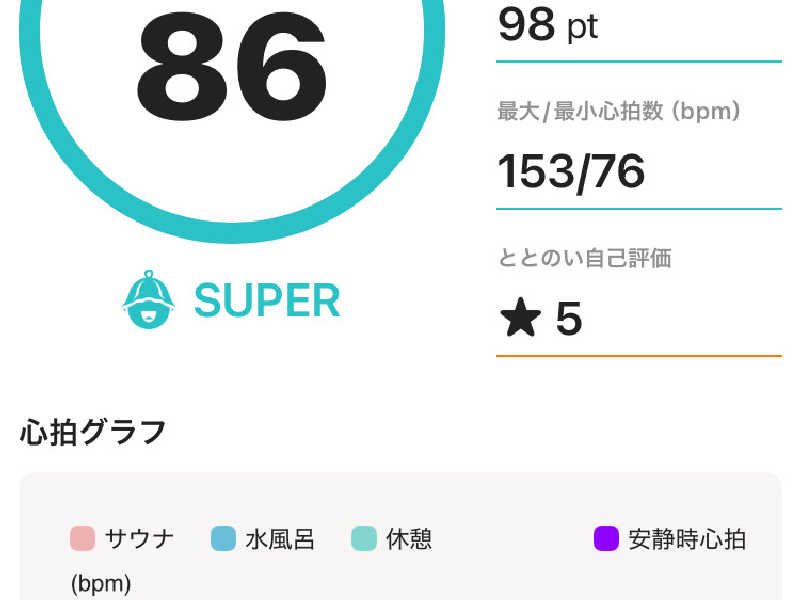Click the サウナ legend text
800x600 pixels.
click(139, 540)
